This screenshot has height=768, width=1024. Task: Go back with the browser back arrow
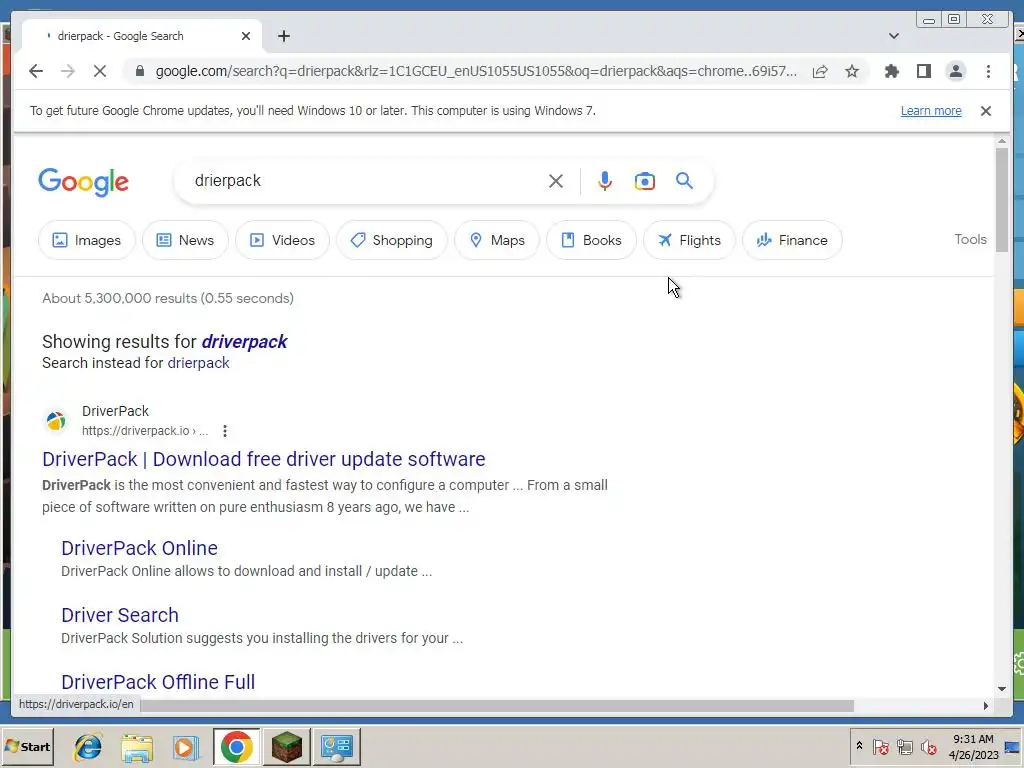pos(36,71)
